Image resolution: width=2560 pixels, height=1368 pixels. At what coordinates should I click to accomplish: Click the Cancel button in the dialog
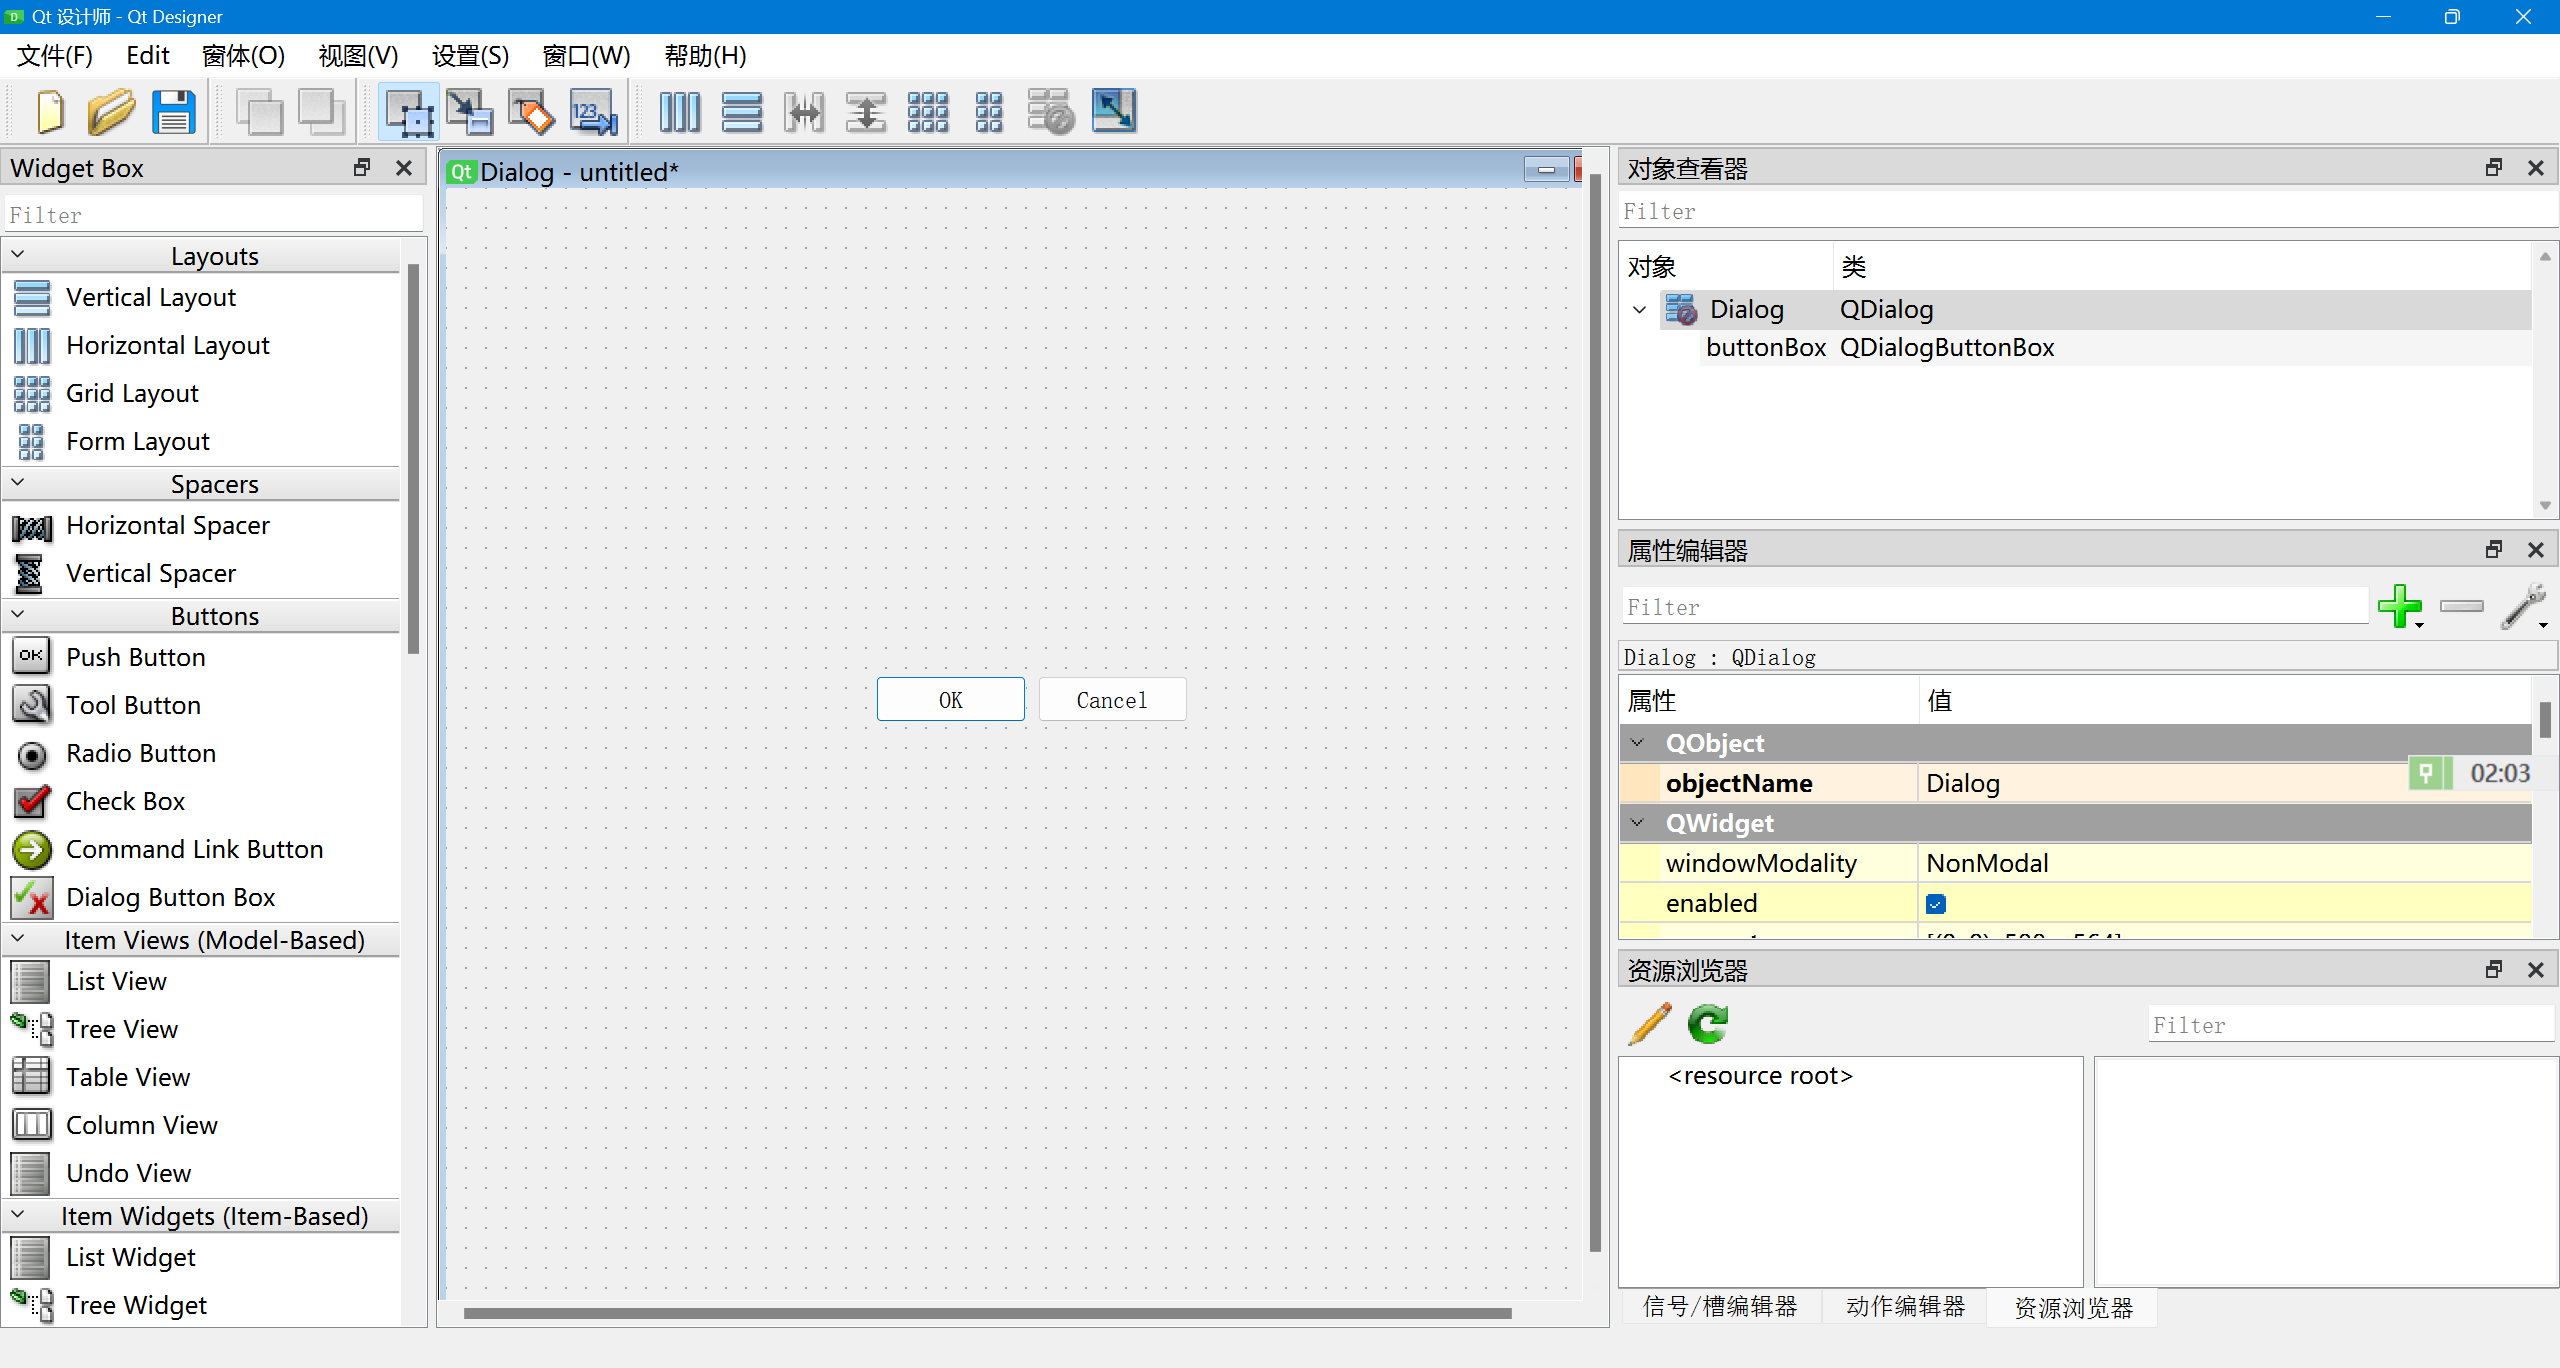[x=1112, y=699]
